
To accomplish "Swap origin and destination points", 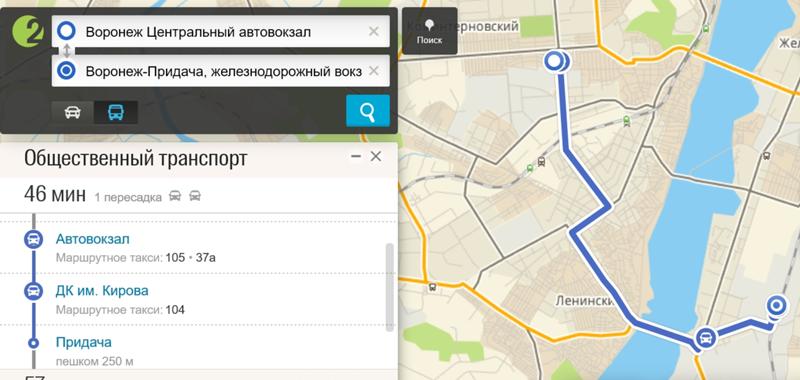I will (66, 51).
